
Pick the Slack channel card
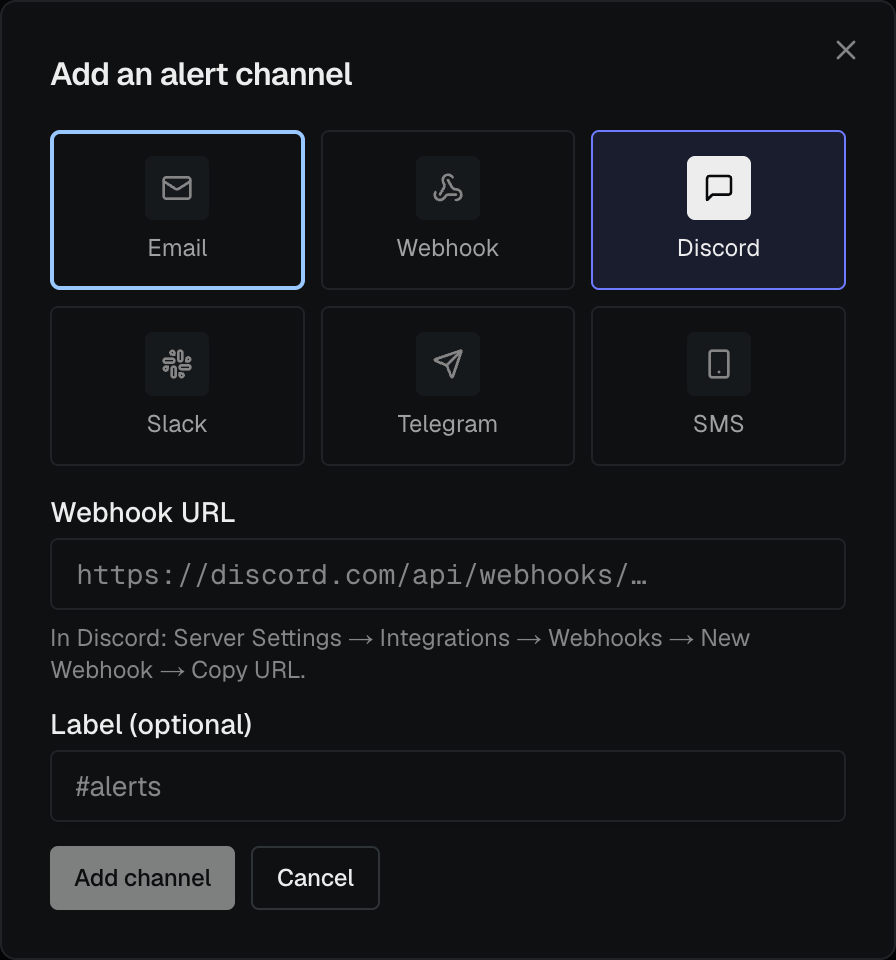click(177, 386)
